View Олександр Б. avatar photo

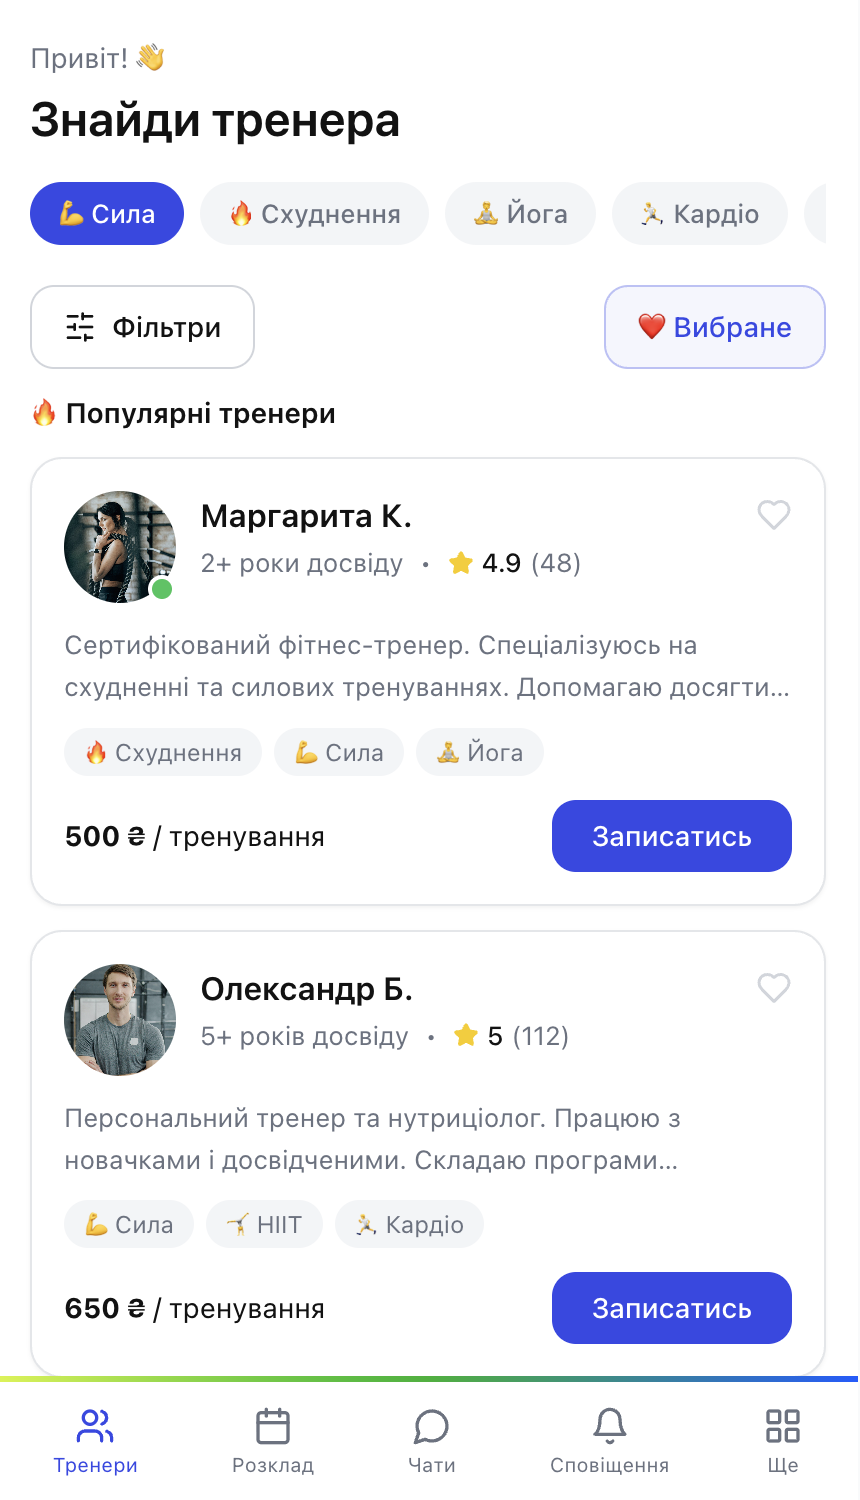pos(120,1020)
